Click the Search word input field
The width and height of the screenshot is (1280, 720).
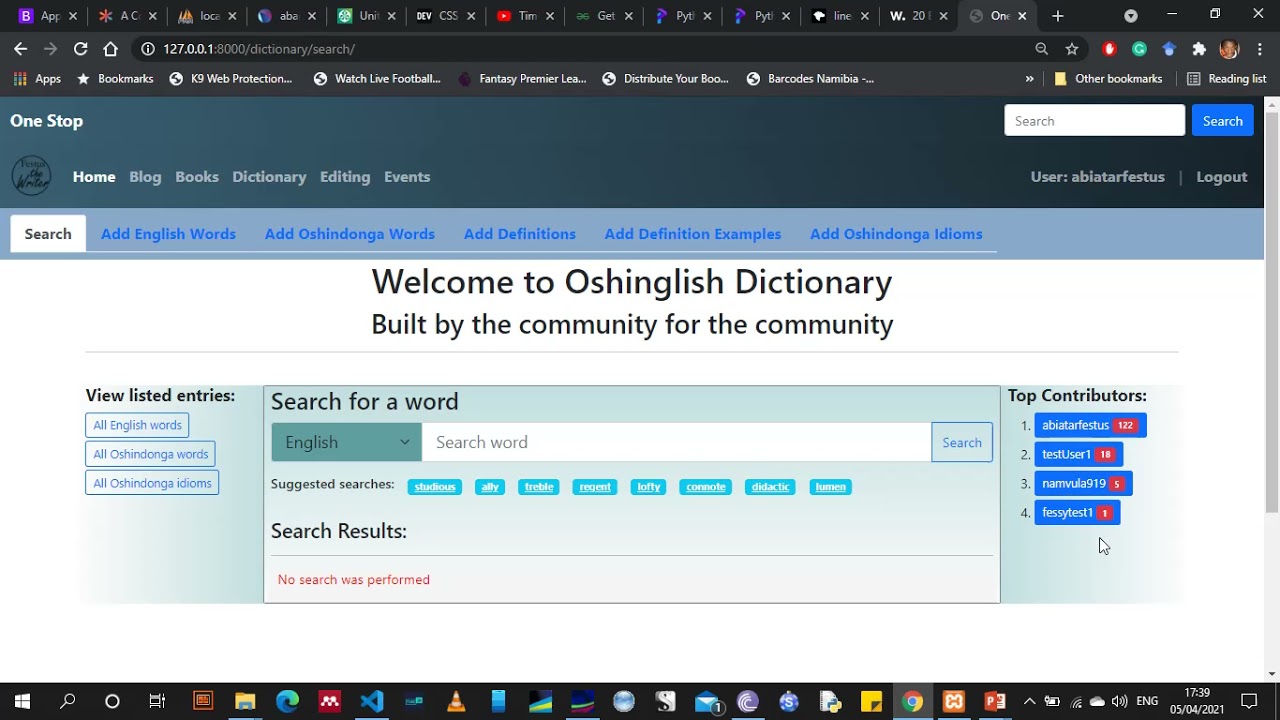click(x=676, y=442)
